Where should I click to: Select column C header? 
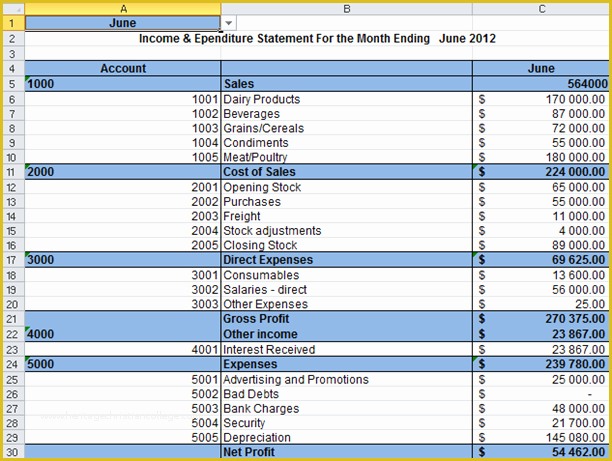pyautogui.click(x=542, y=9)
